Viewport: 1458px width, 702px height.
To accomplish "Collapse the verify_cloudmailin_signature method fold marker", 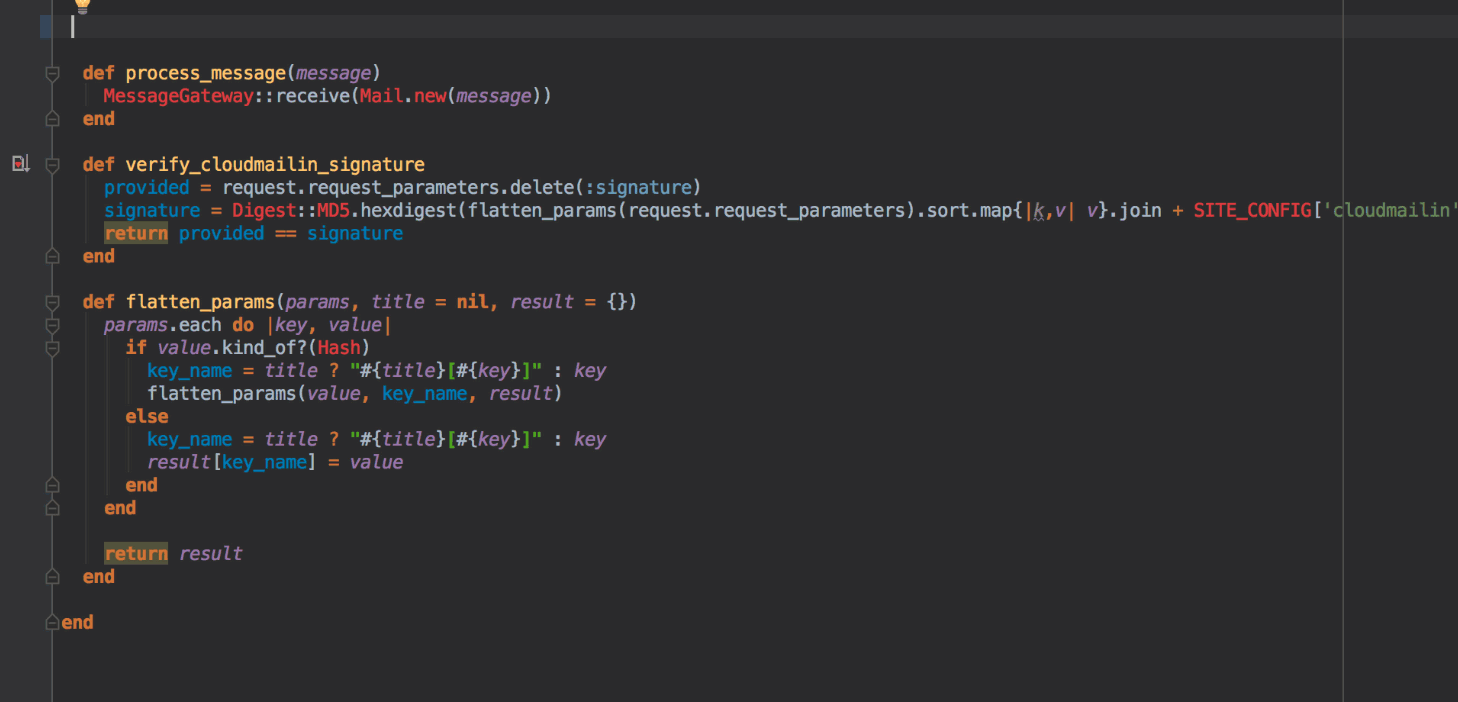I will pyautogui.click(x=52, y=164).
